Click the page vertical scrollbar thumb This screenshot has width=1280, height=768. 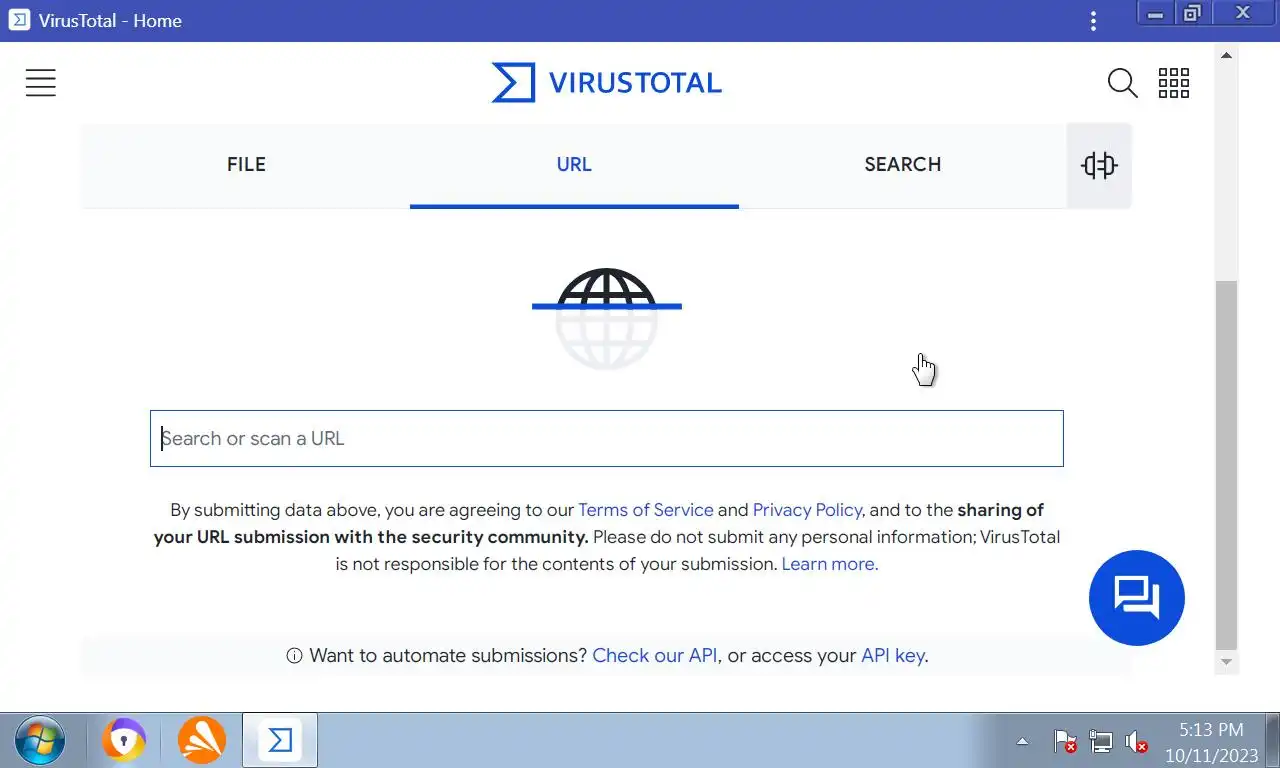coord(1226,465)
